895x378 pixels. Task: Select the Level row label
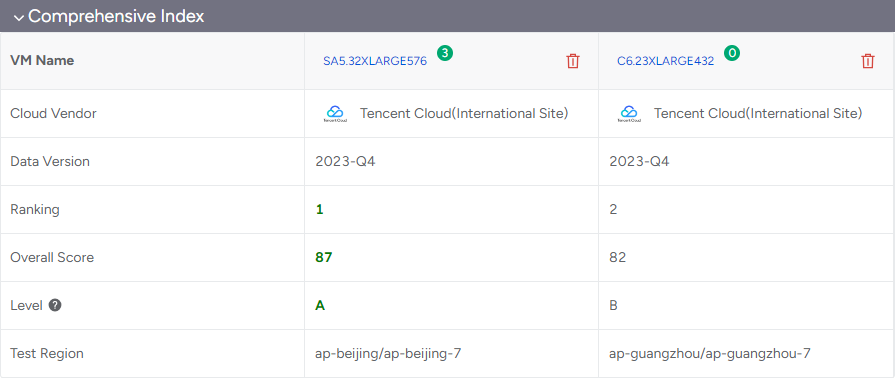coord(26,305)
